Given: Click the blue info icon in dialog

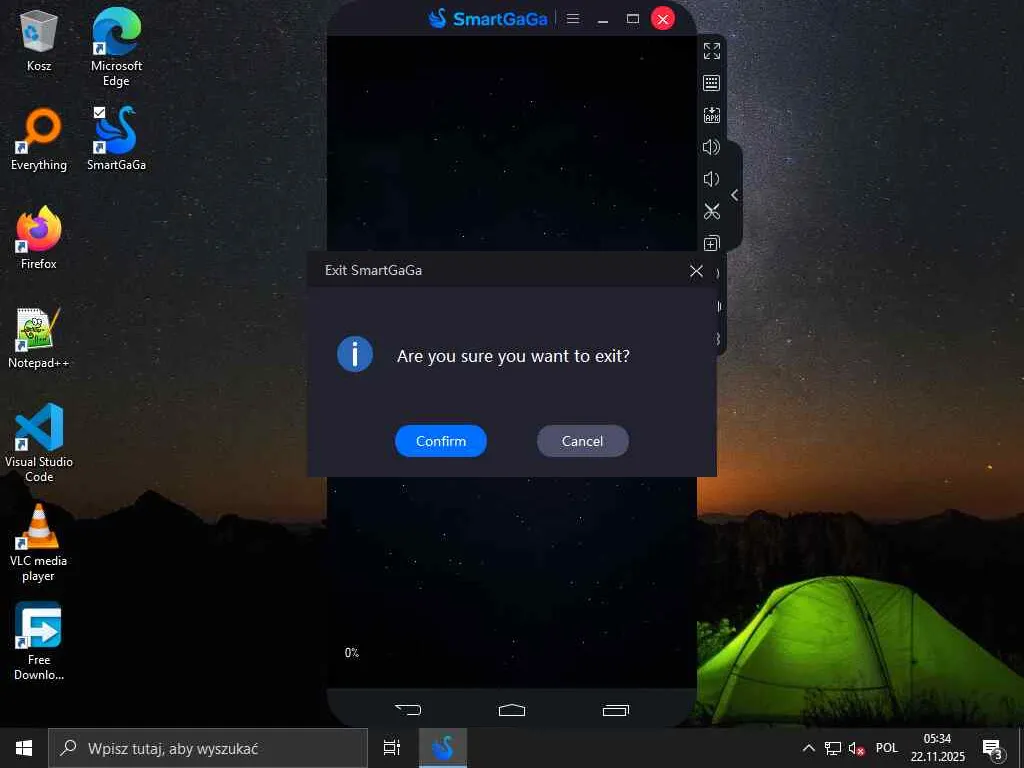Looking at the screenshot, I should coord(355,354).
